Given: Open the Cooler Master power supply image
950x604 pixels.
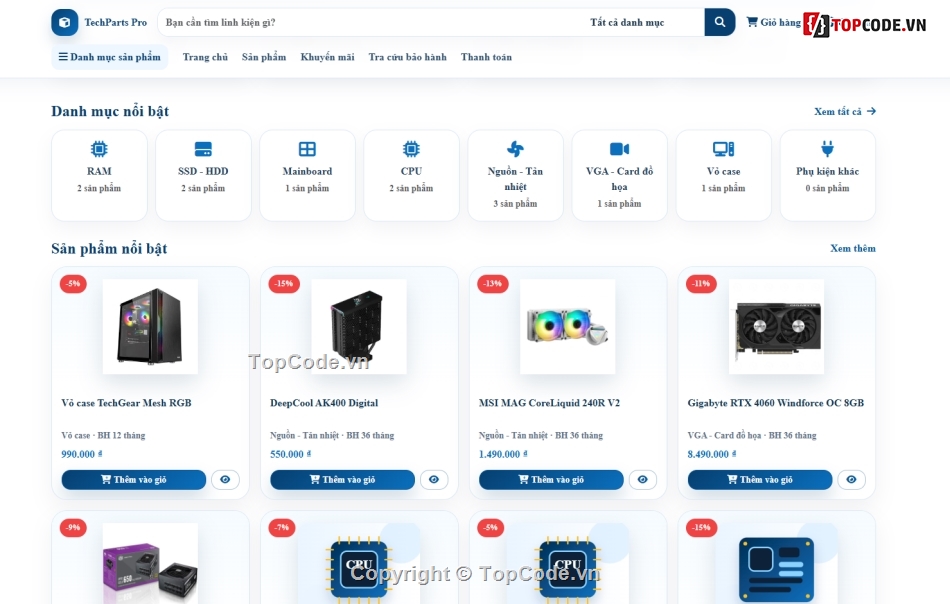Looking at the screenshot, I should pyautogui.click(x=150, y=563).
